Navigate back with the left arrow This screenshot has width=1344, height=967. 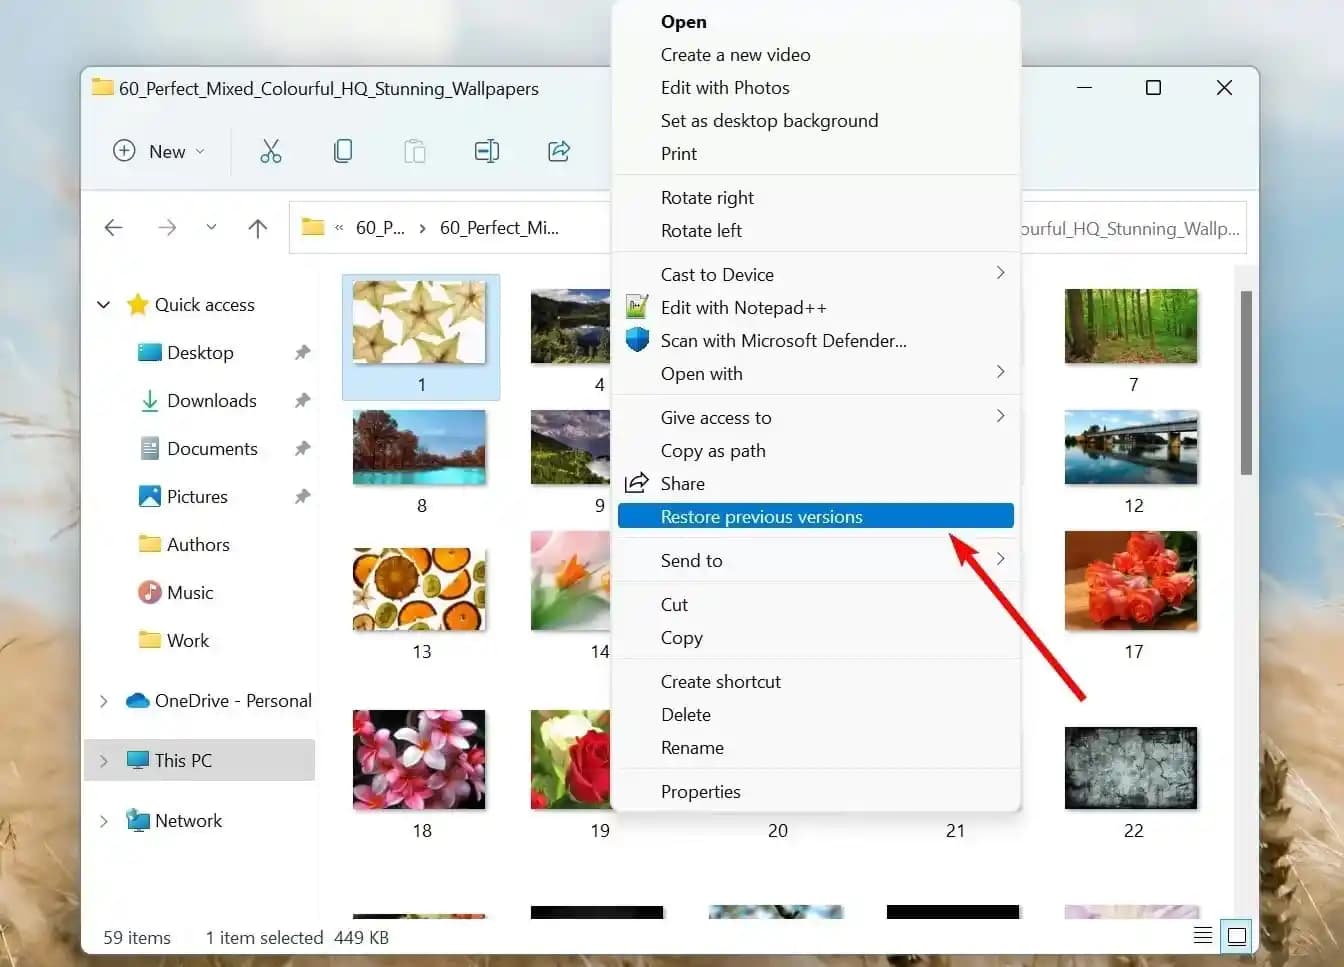point(114,228)
